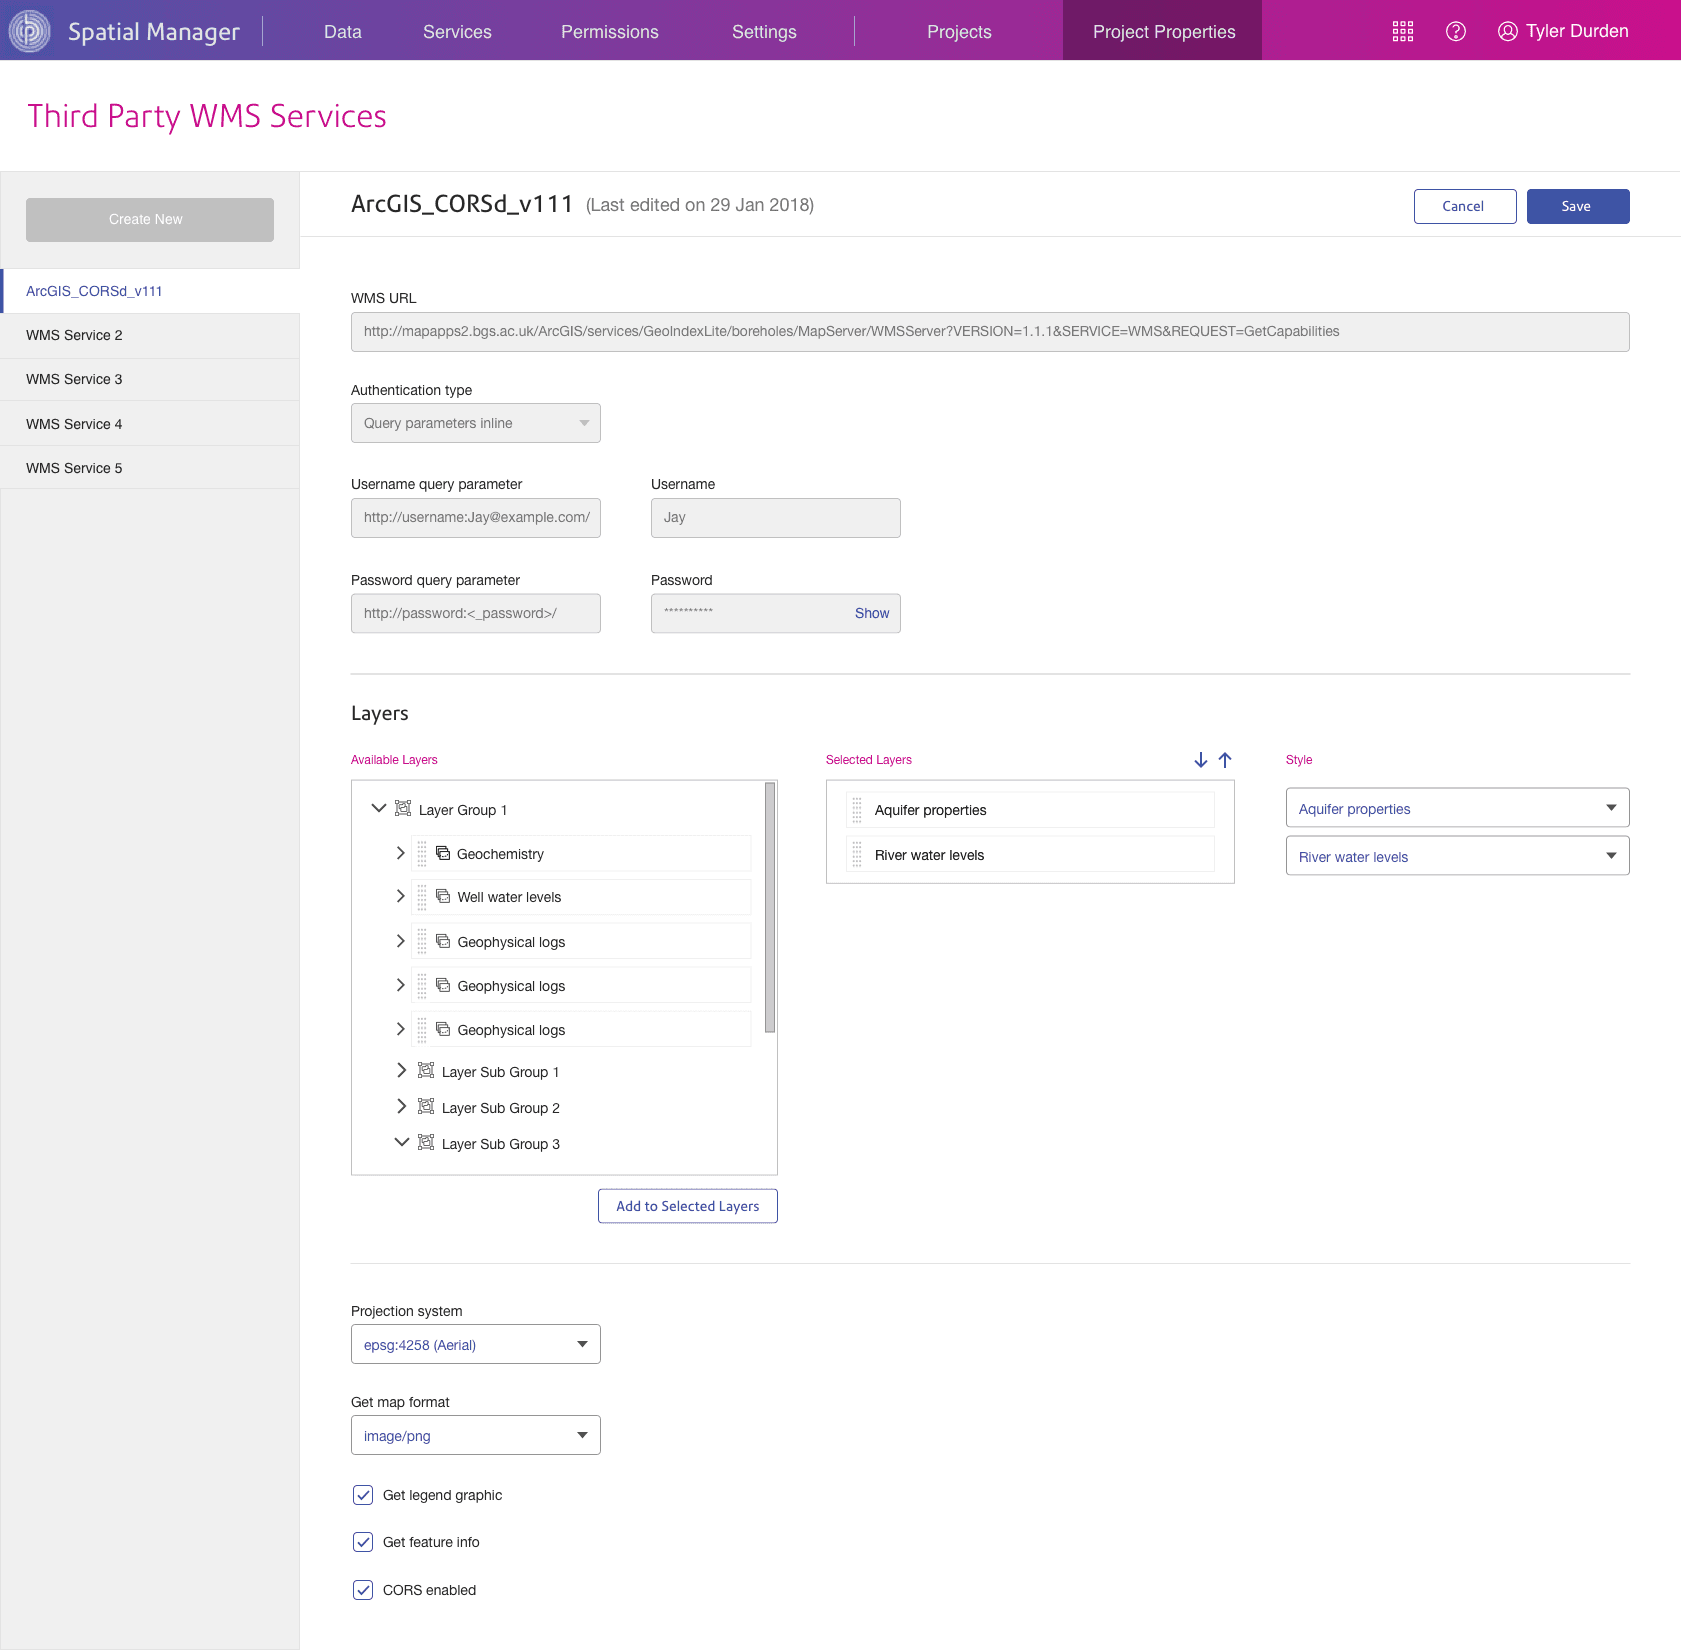The width and height of the screenshot is (1681, 1650).
Task: Expand Layer Sub Group 1
Action: point(401,1070)
